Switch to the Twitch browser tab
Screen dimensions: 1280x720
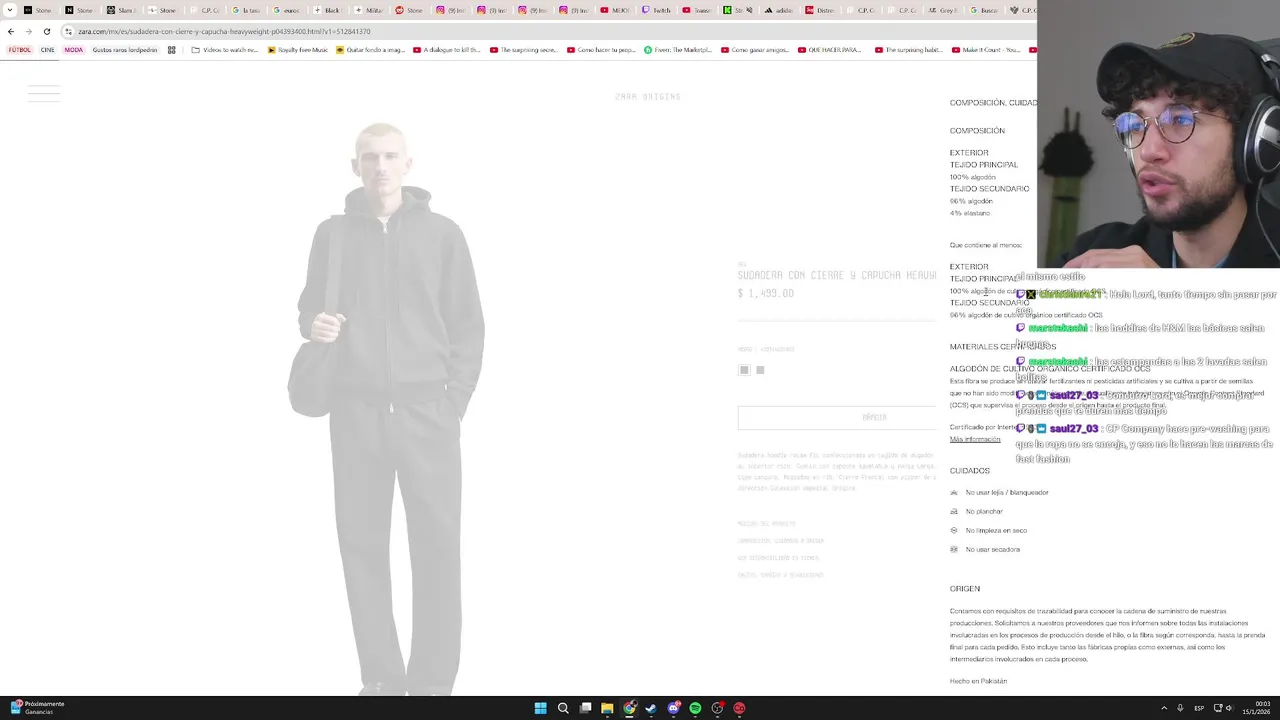click(x=657, y=10)
